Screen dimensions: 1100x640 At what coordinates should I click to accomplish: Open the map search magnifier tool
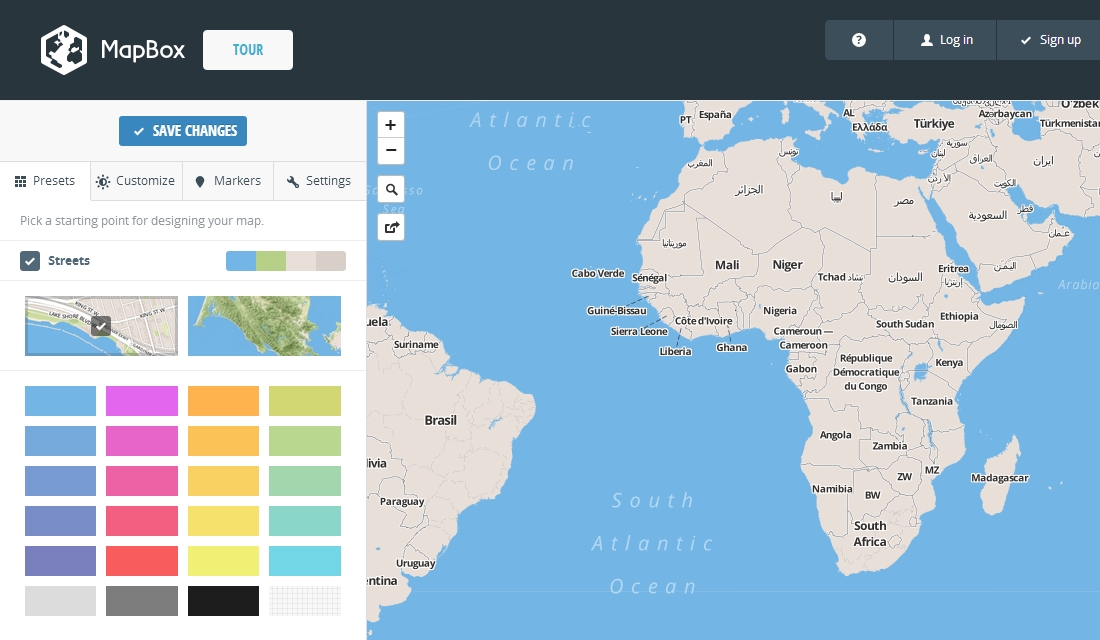(391, 189)
